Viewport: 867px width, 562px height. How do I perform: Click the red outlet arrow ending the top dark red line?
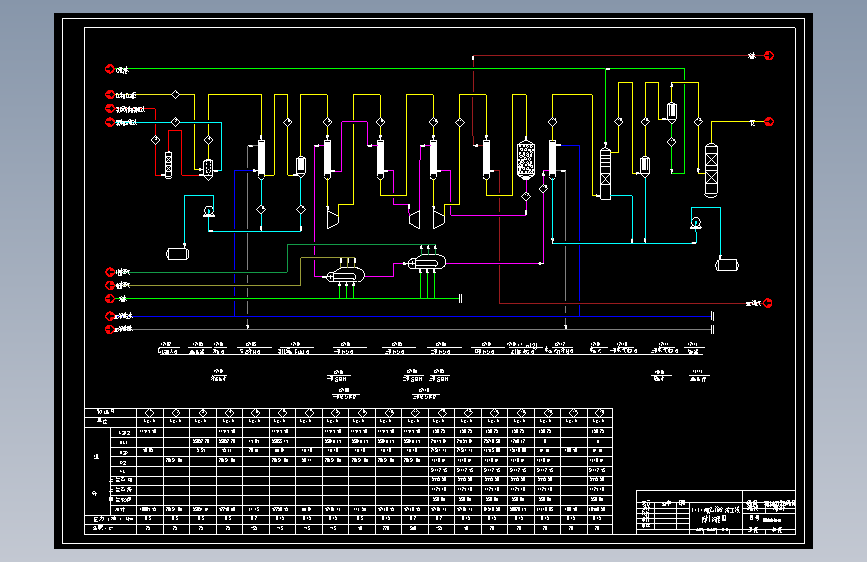[x=769, y=55]
